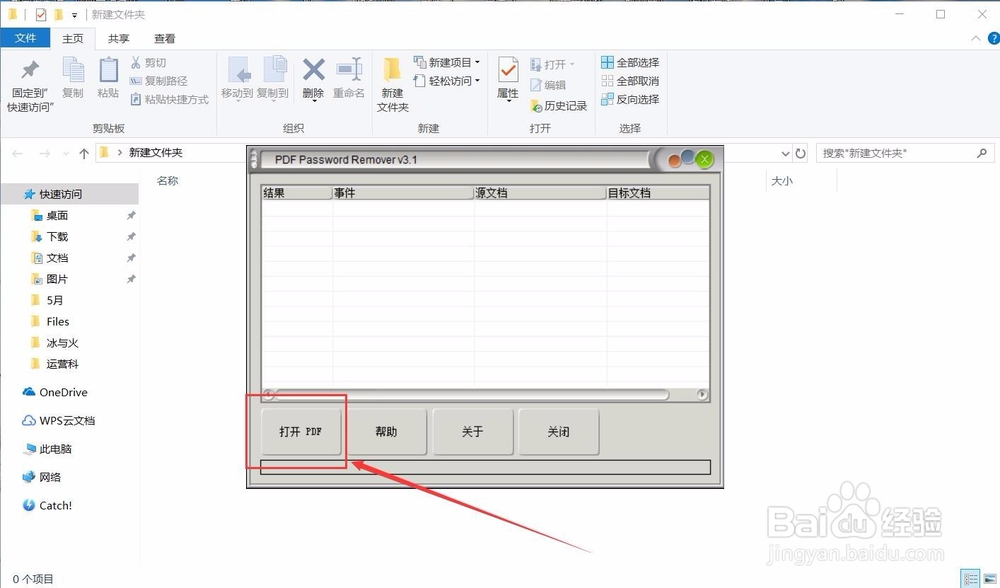This screenshot has width=1000, height=588.
Task: Click Invert selection (反向选择)
Action: 630,99
